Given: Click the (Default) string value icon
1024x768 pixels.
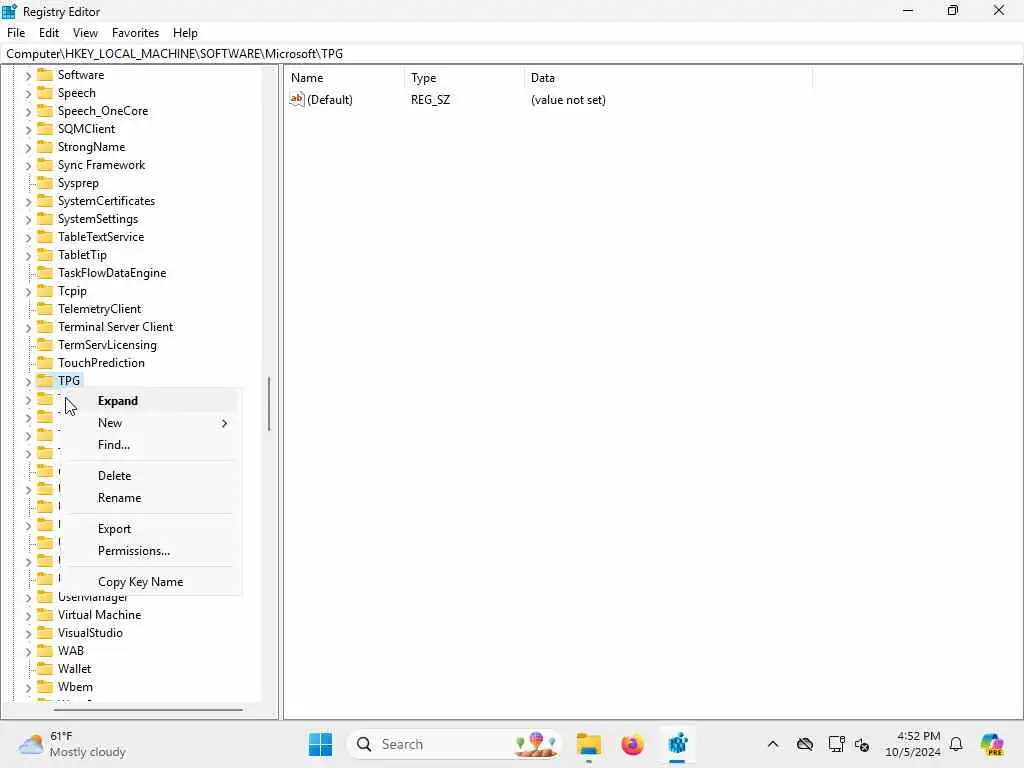Looking at the screenshot, I should (x=296, y=99).
